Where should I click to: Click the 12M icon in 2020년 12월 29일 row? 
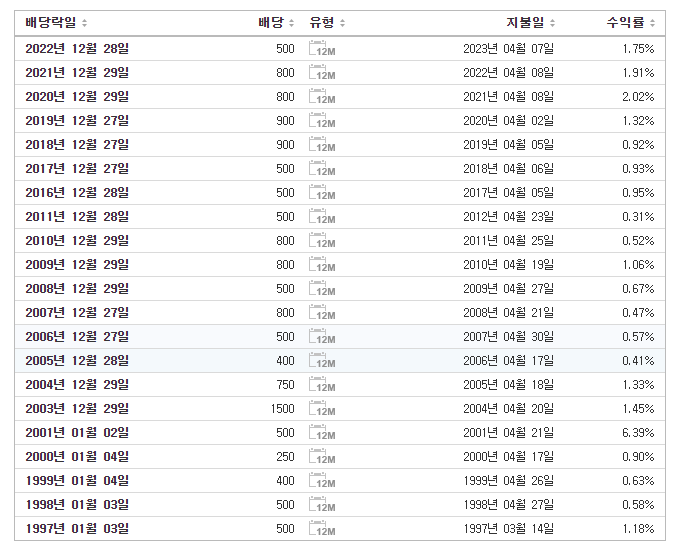322,97
